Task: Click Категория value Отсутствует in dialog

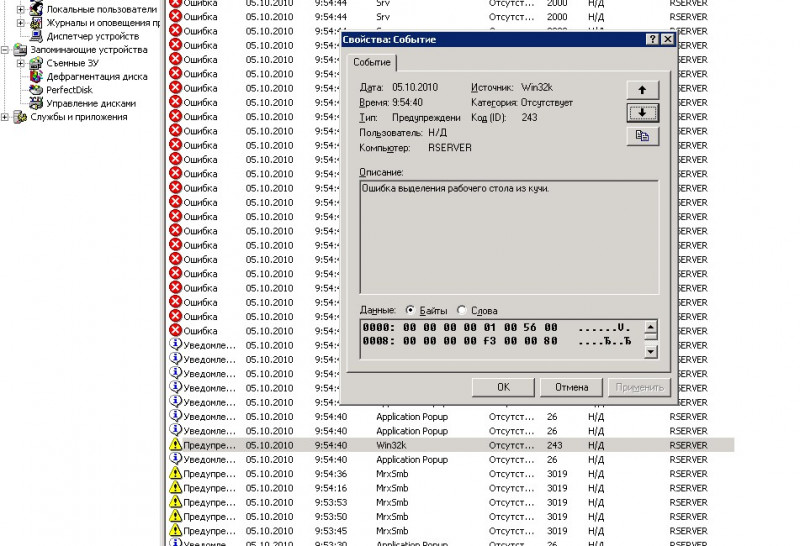Action: [546, 103]
